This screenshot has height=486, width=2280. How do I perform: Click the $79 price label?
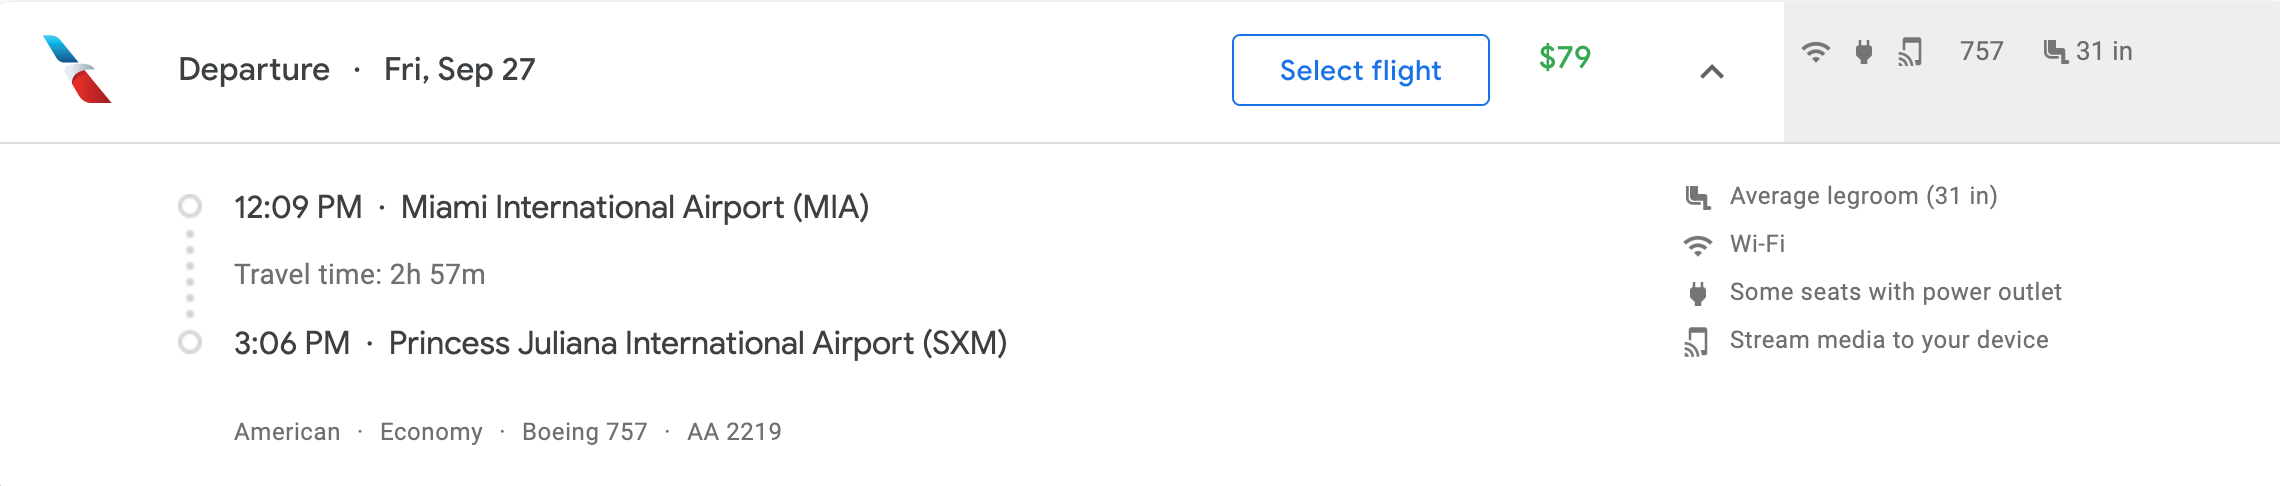[1565, 57]
